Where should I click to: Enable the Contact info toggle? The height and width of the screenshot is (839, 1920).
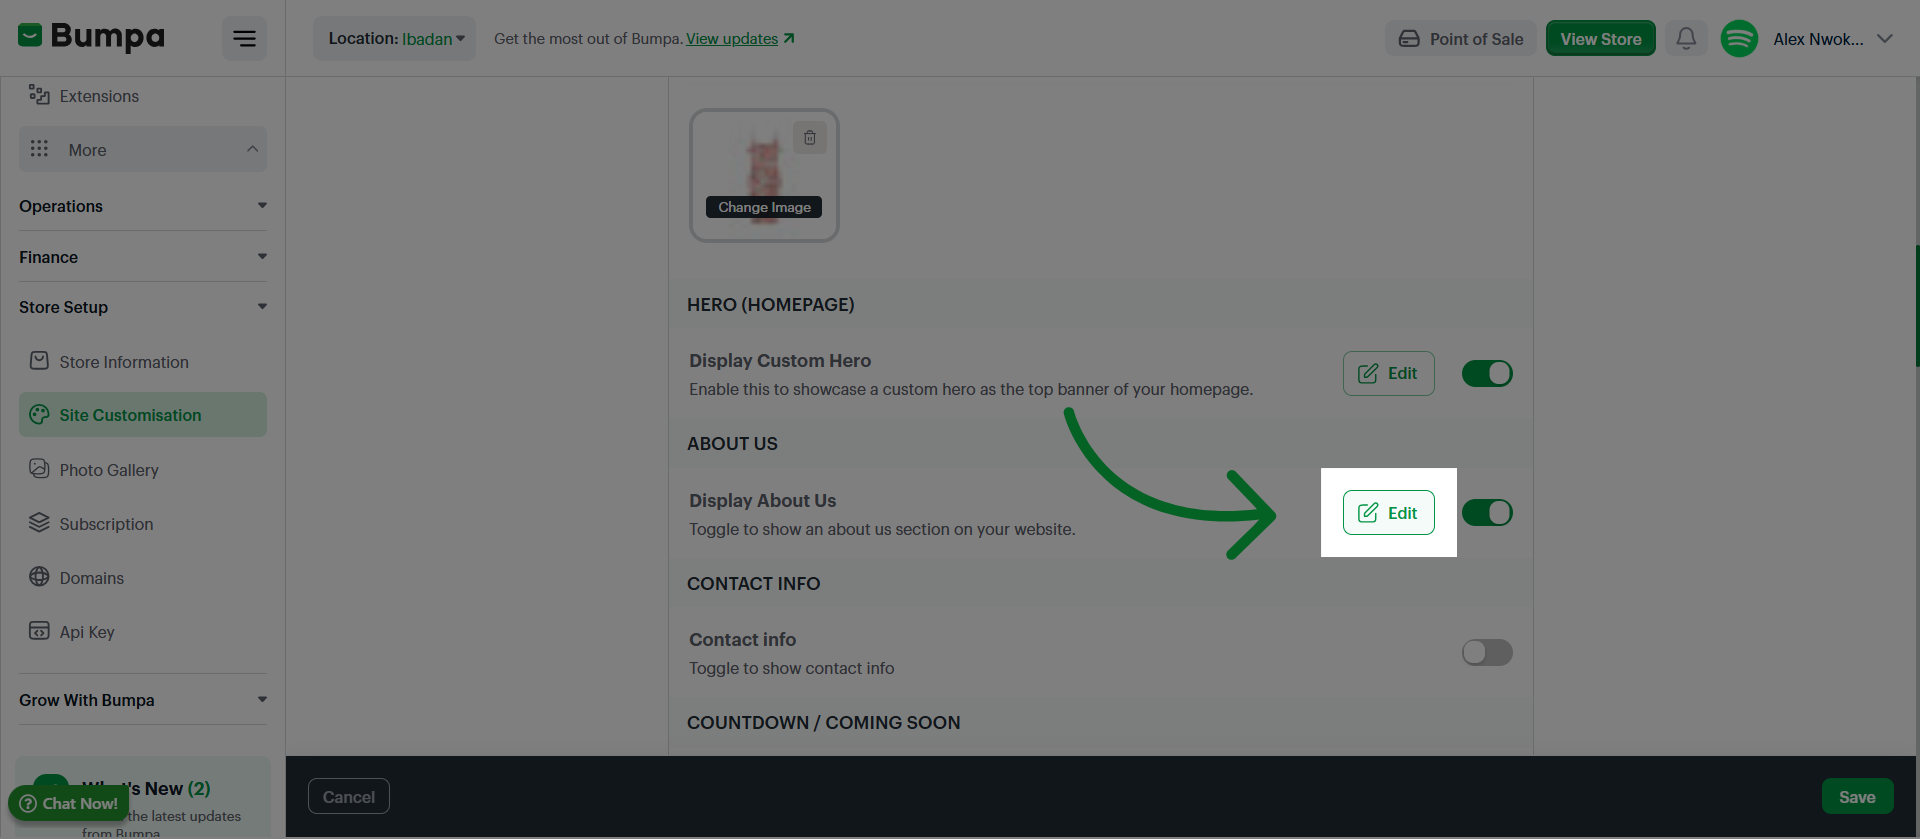1487,653
